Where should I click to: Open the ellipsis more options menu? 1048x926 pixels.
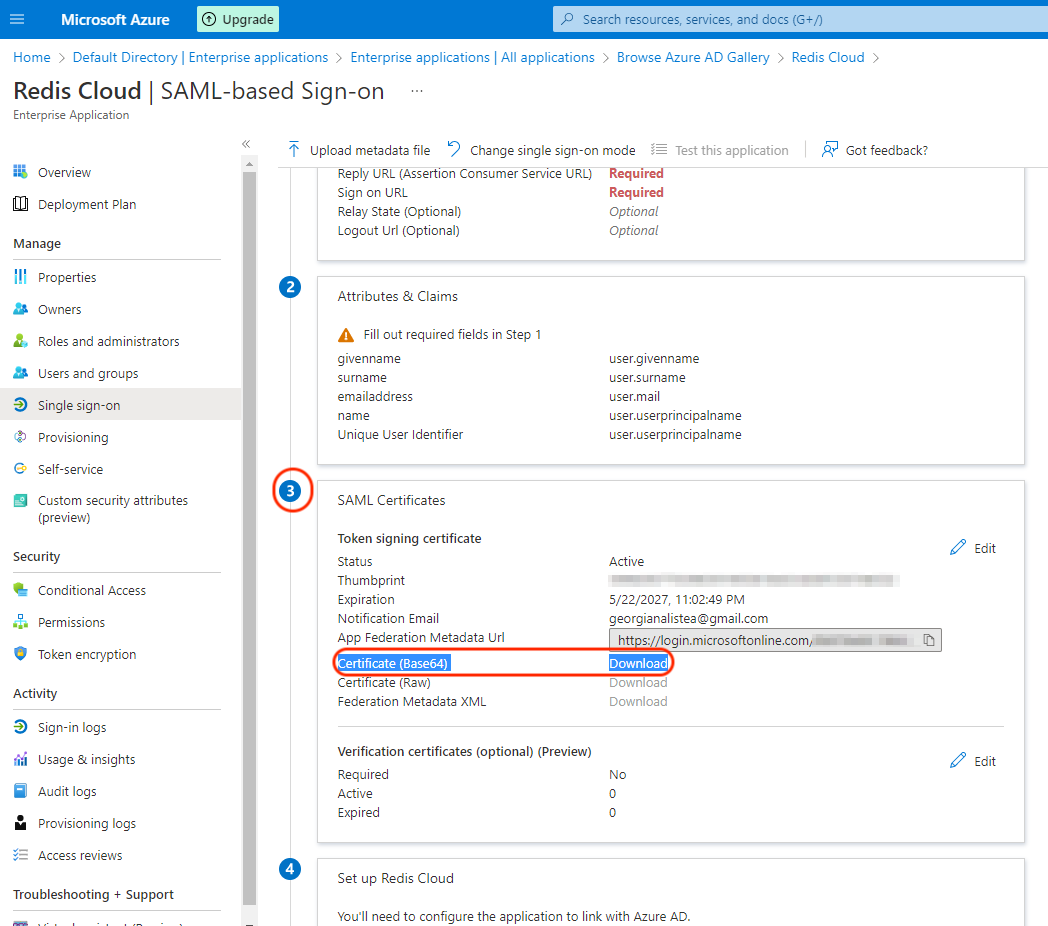417,91
